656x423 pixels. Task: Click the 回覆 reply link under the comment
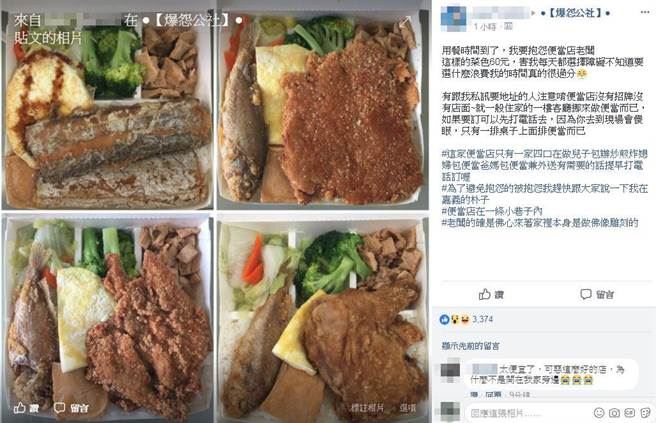pyautogui.click(x=494, y=394)
